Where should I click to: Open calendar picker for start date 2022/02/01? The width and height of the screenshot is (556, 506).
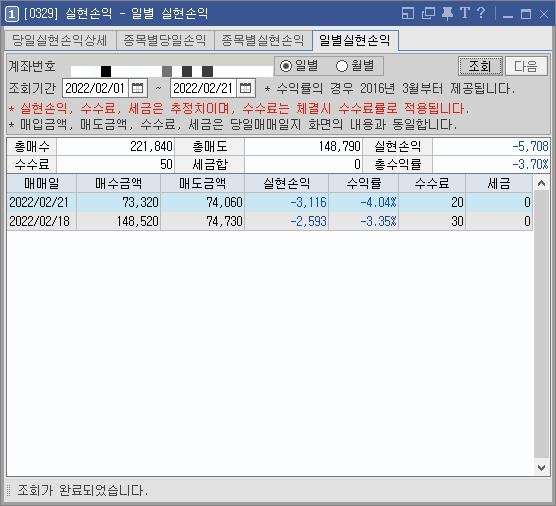[x=137, y=88]
